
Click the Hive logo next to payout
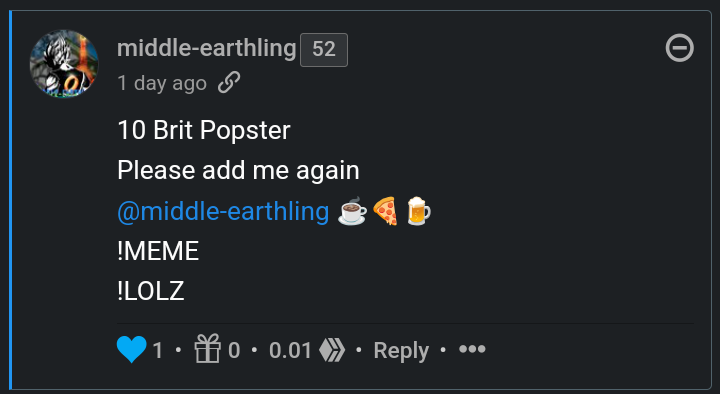[x=332, y=350]
